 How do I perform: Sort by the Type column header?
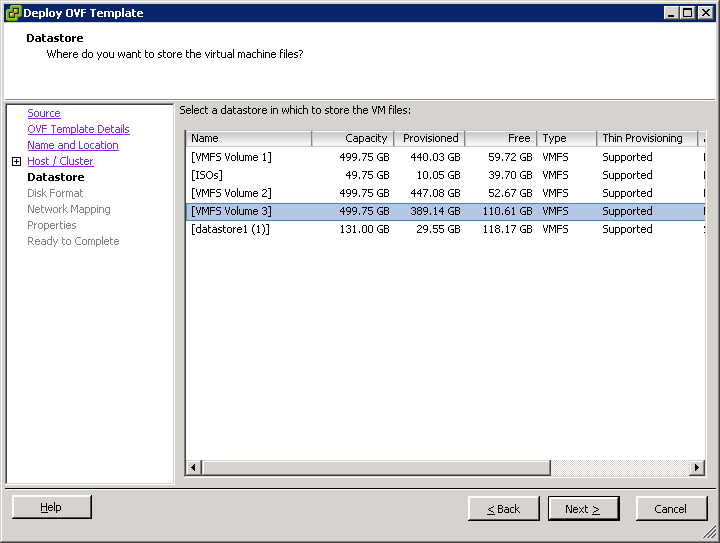(x=567, y=138)
